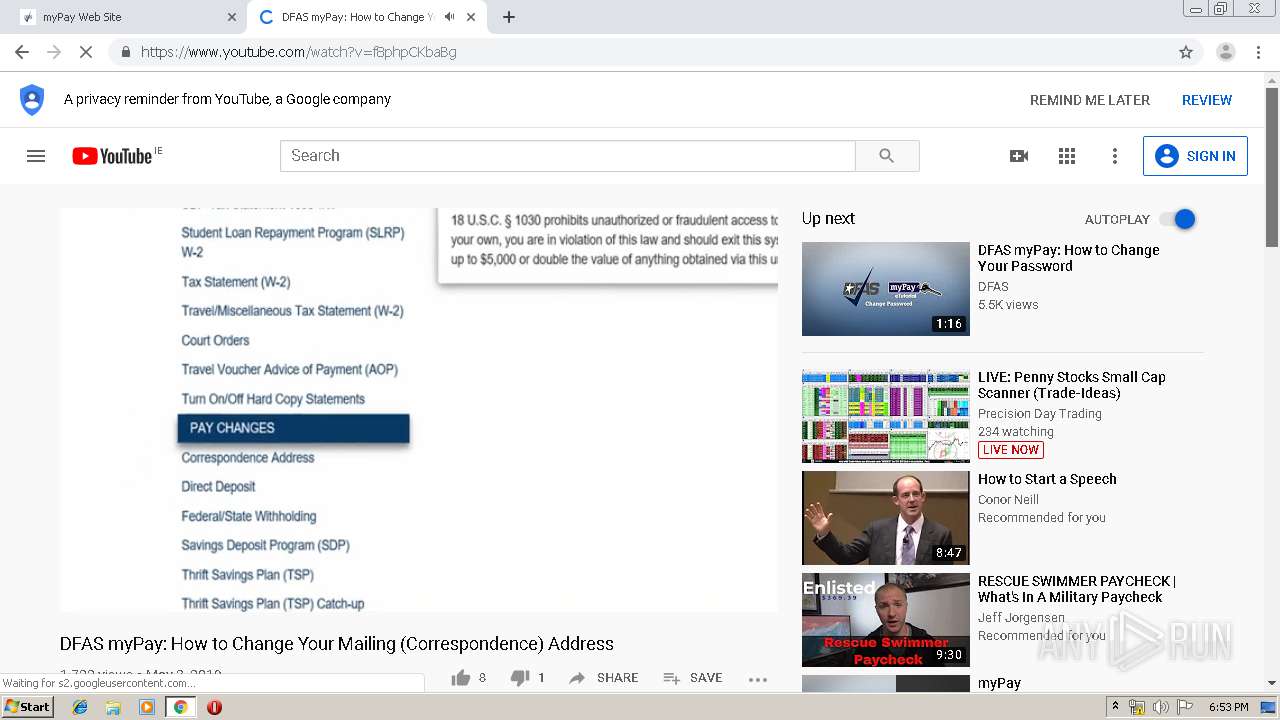This screenshot has height=720, width=1280.
Task: Open 'DFAS myPay: How to Change Your Password' title
Action: coord(1069,258)
